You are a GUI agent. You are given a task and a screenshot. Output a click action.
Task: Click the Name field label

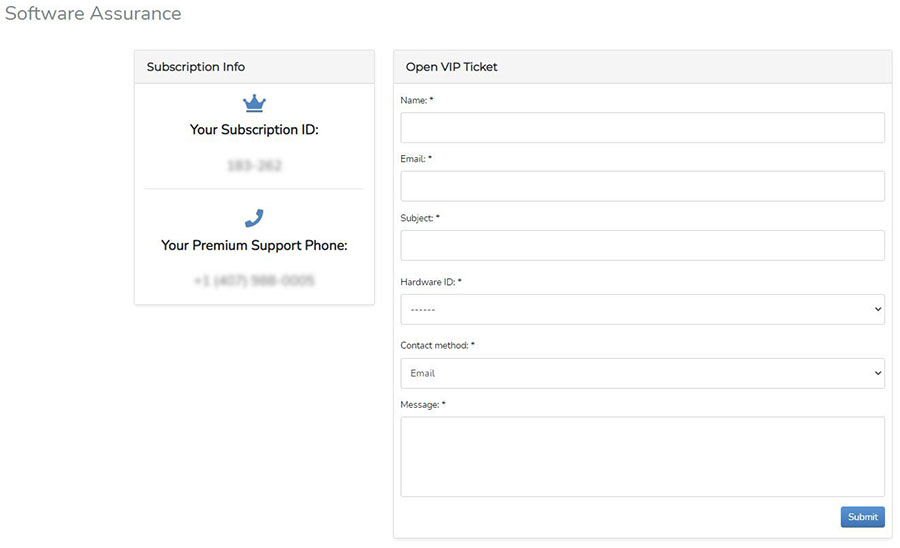416,100
